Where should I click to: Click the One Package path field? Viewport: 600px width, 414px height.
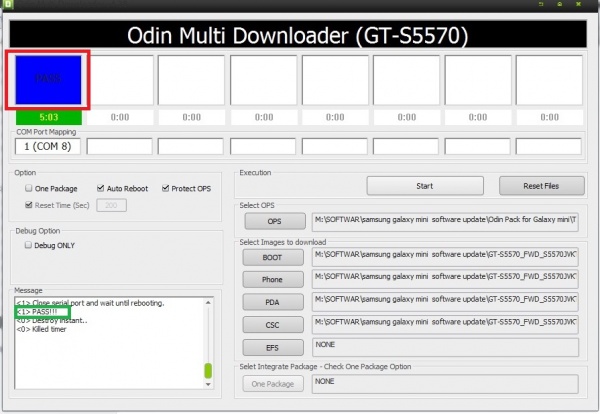click(445, 384)
